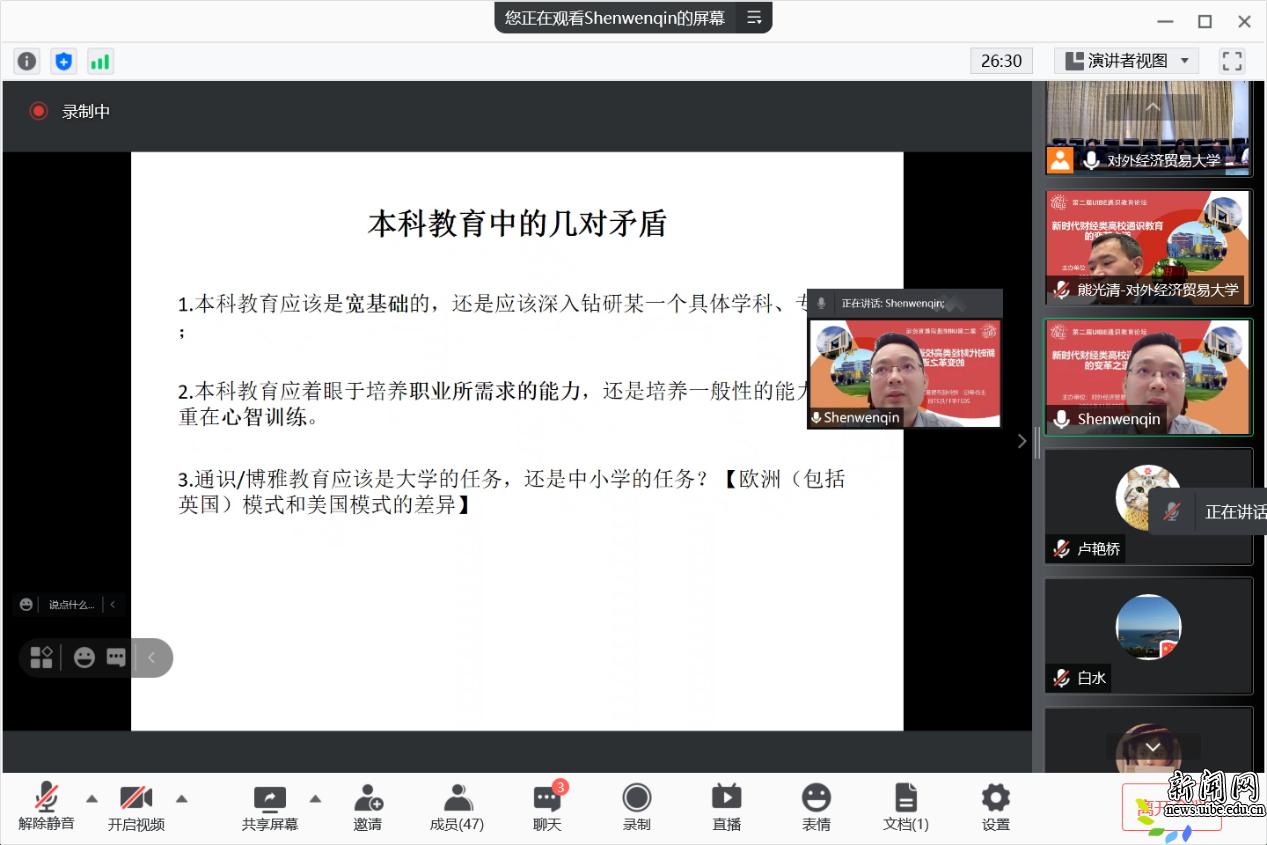
Task: Open 表情 emoji reactions
Action: 816,807
